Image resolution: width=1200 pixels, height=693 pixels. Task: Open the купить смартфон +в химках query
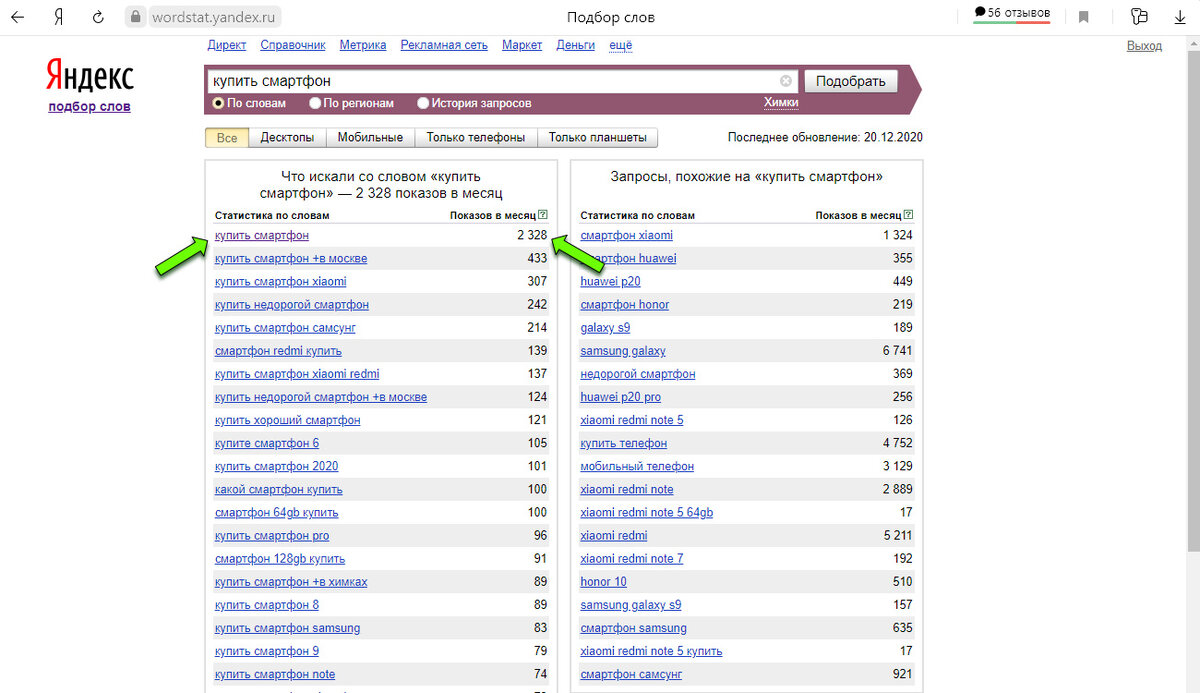tap(291, 582)
